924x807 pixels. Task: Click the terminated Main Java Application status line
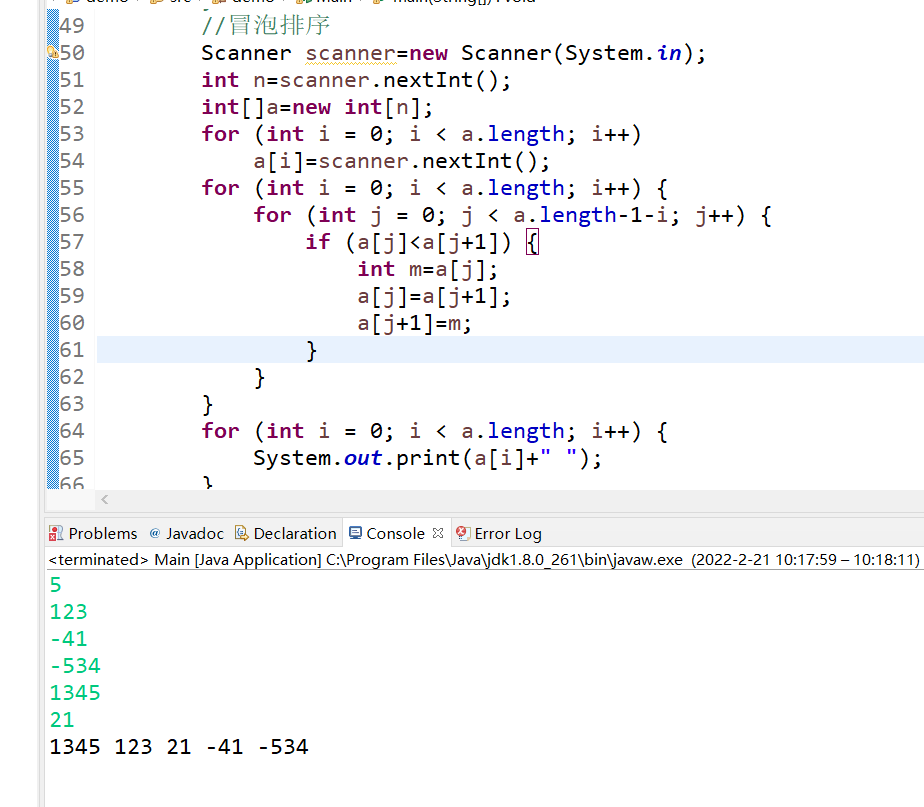click(x=484, y=559)
